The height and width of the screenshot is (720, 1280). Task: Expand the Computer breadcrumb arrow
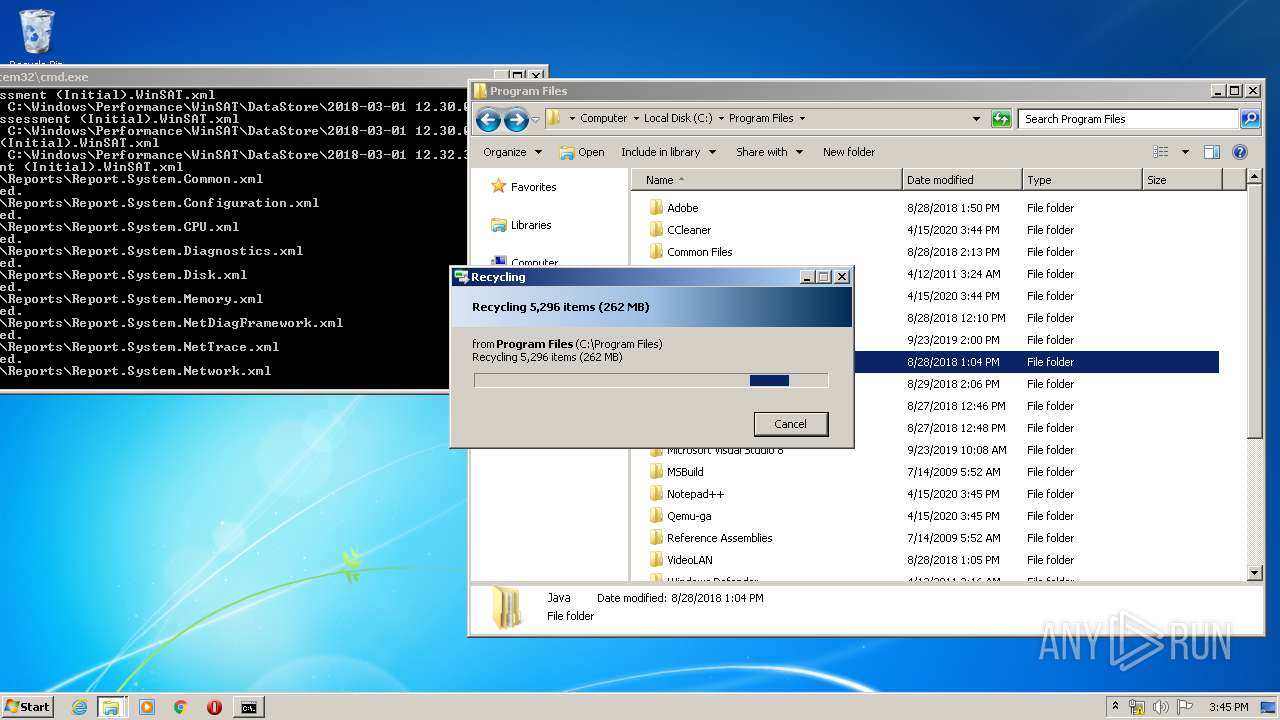tap(635, 118)
